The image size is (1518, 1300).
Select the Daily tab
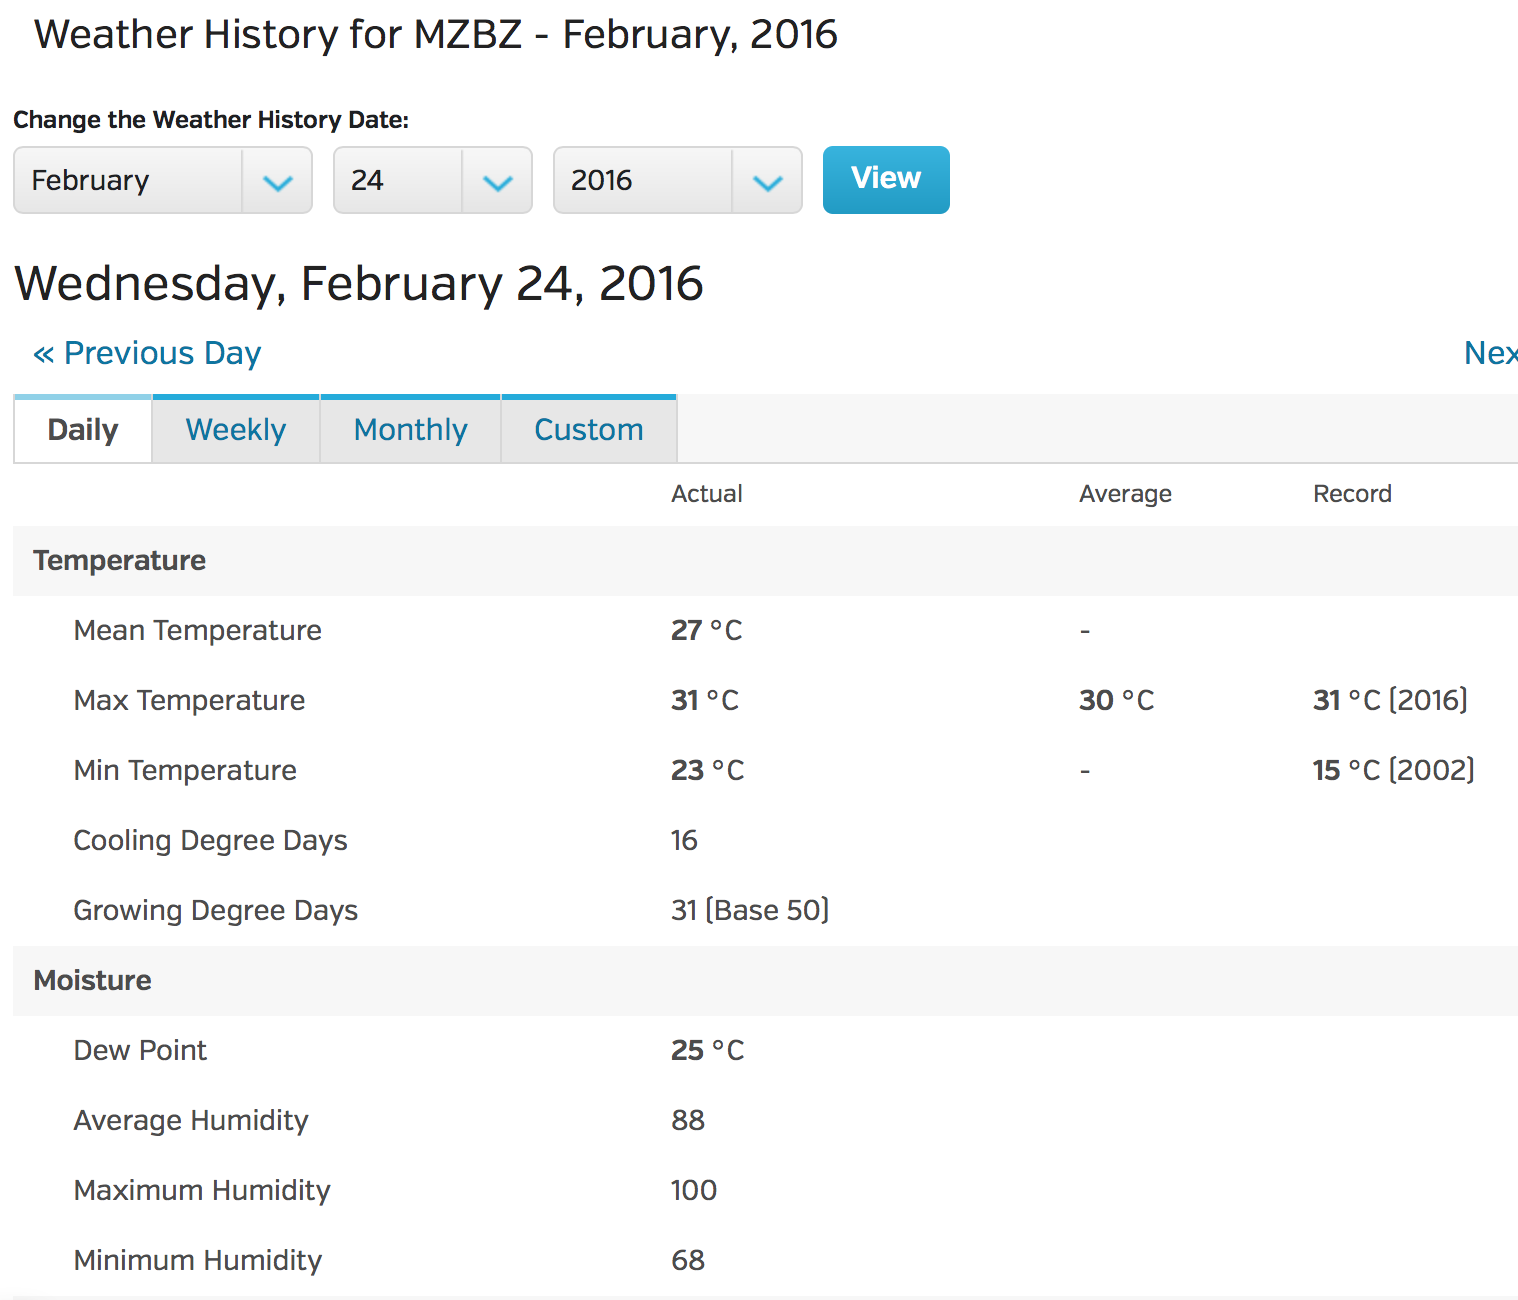click(x=83, y=430)
